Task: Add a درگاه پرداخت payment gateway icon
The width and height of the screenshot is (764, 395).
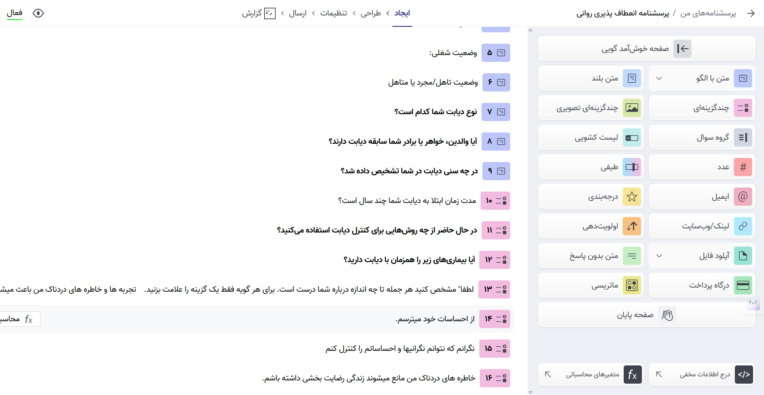Action: pos(743,285)
